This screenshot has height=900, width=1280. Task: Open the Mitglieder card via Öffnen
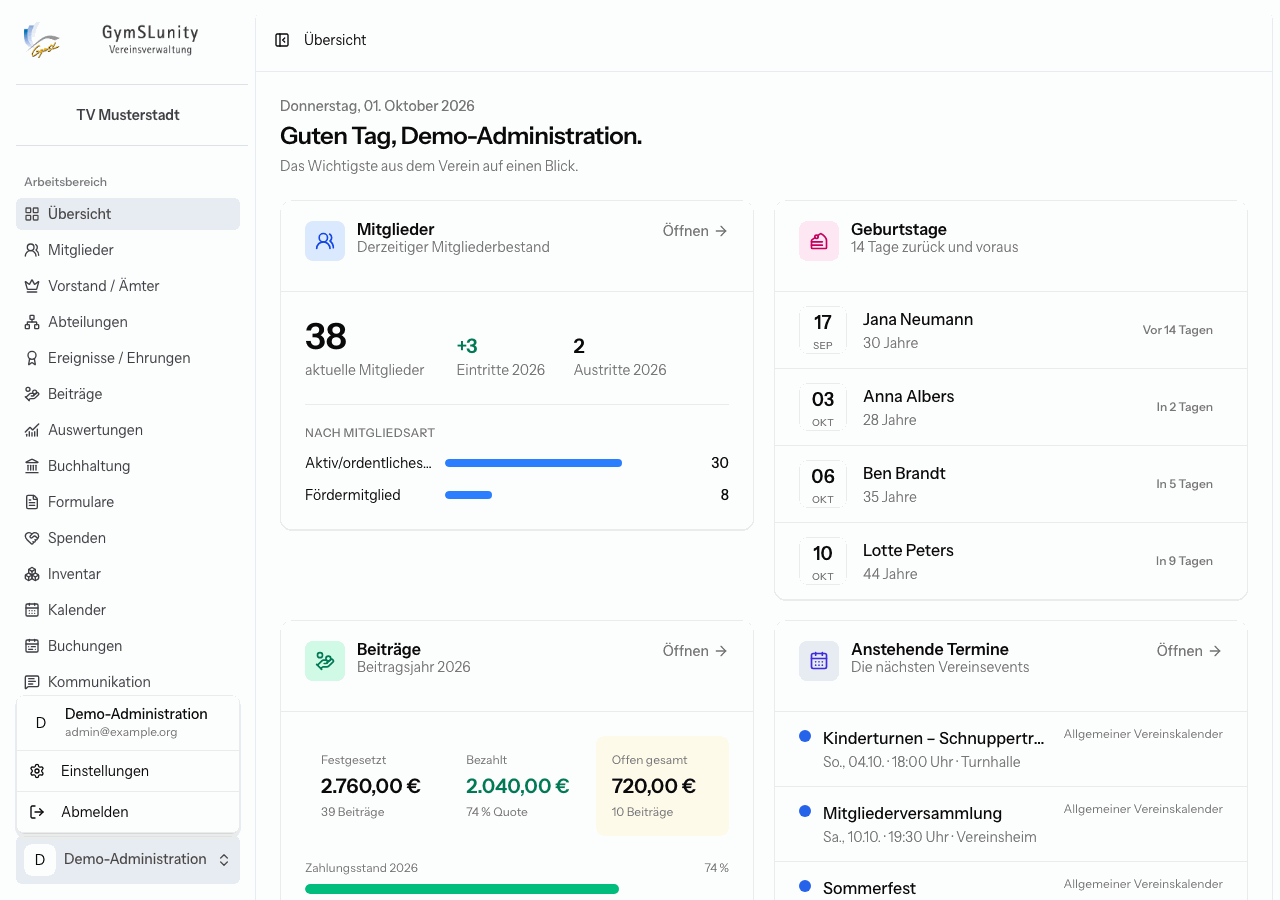coord(695,231)
